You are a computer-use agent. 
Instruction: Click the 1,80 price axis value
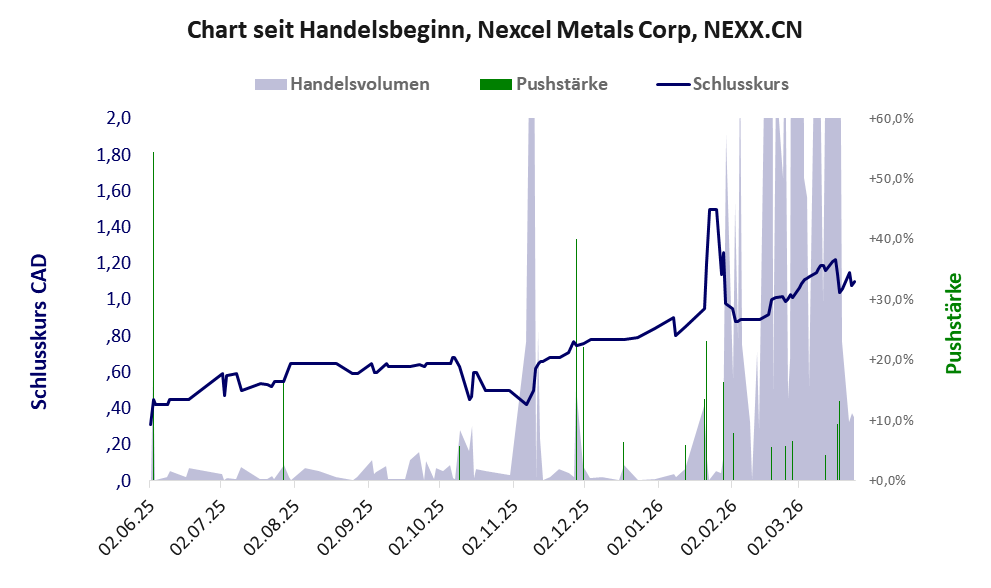click(113, 155)
